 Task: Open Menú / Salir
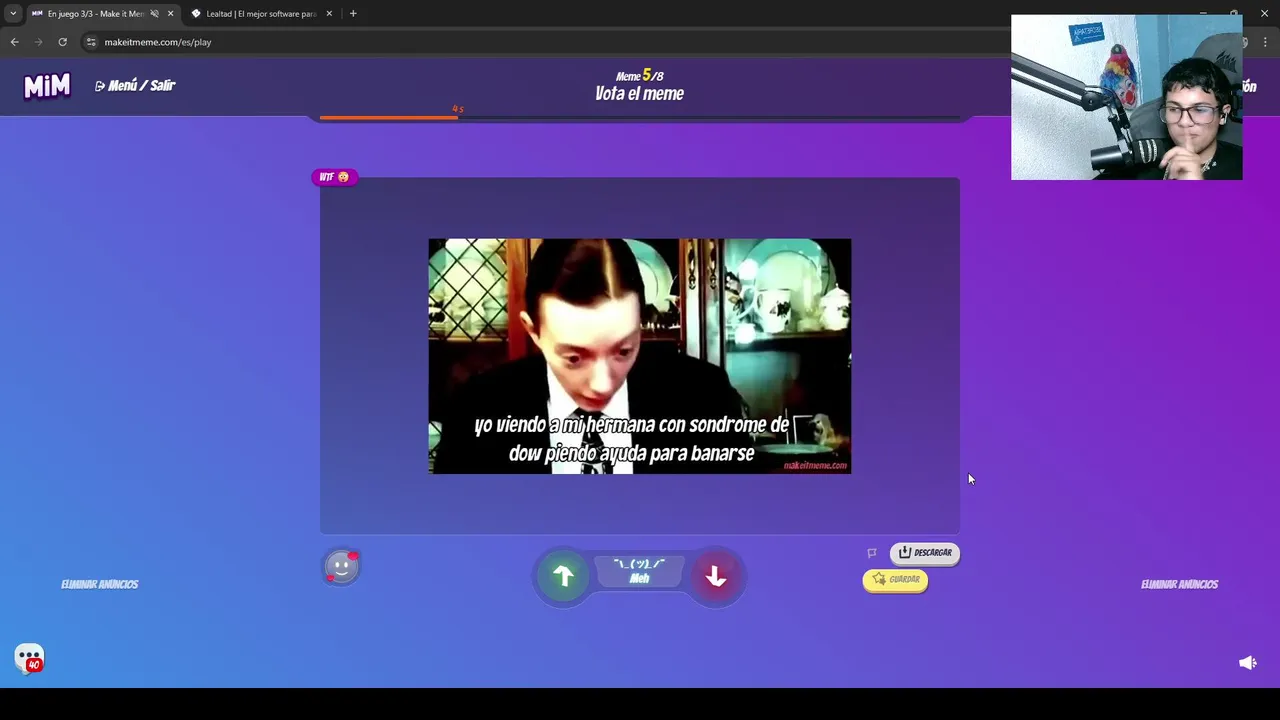pos(135,86)
